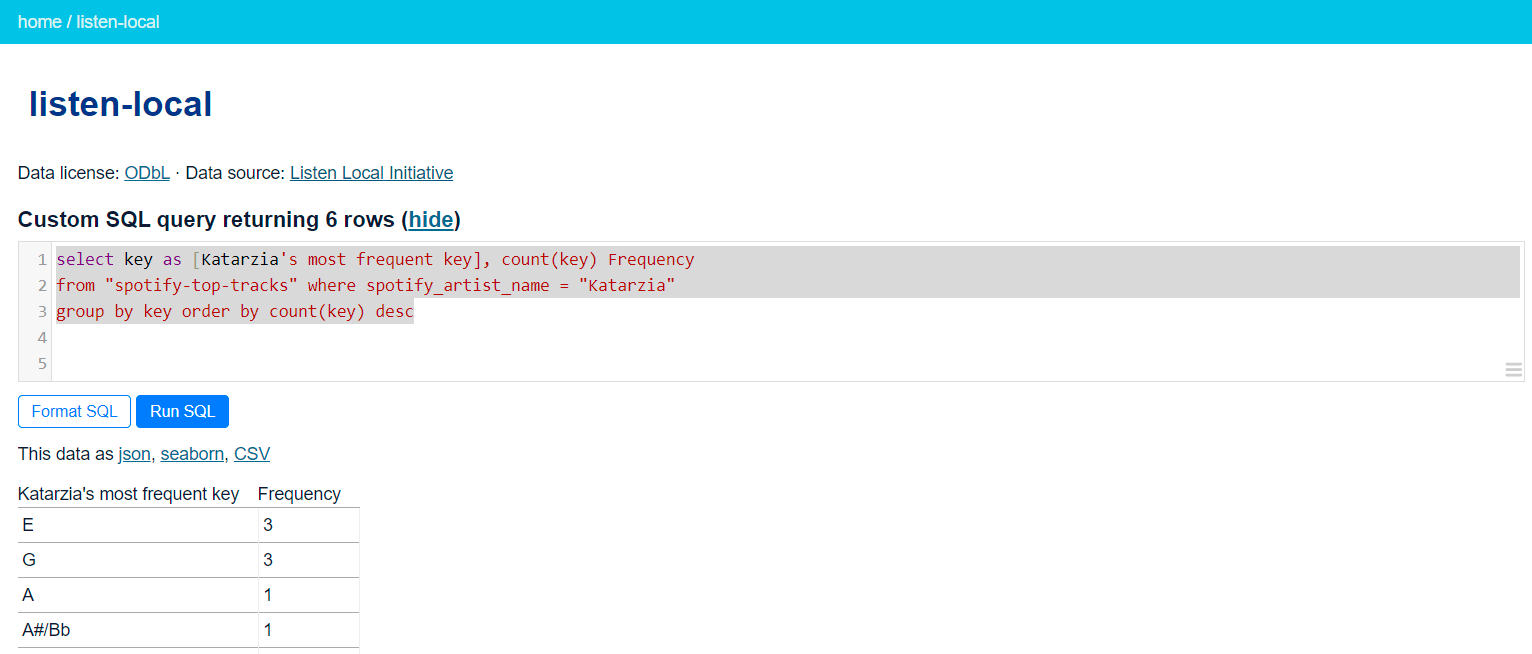
Task: Click the home breadcrumb link
Action: click(39, 22)
